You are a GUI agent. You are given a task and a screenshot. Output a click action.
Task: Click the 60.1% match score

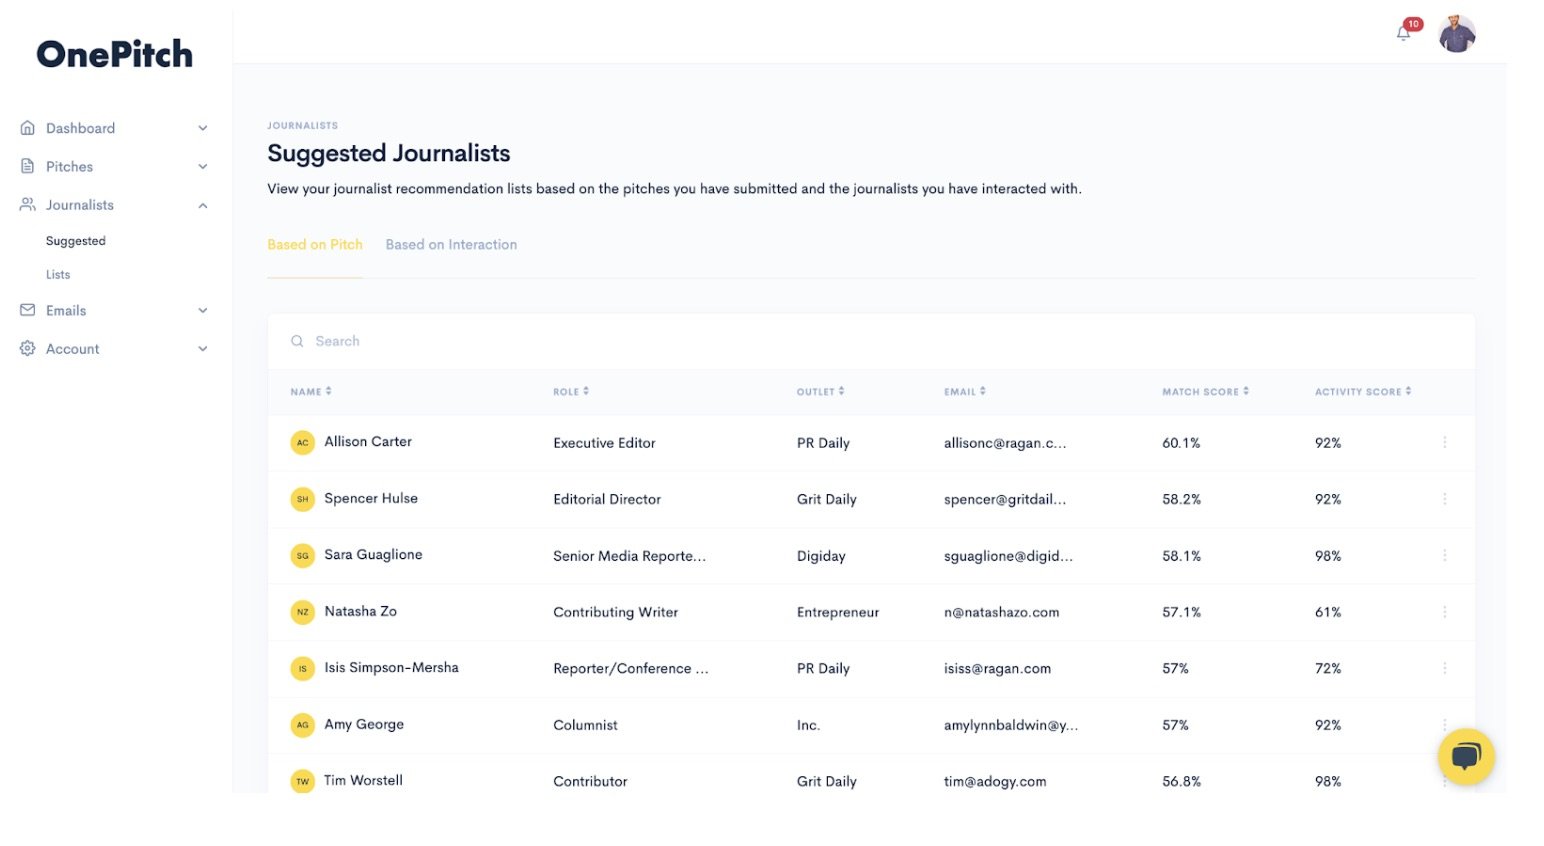click(x=1181, y=443)
